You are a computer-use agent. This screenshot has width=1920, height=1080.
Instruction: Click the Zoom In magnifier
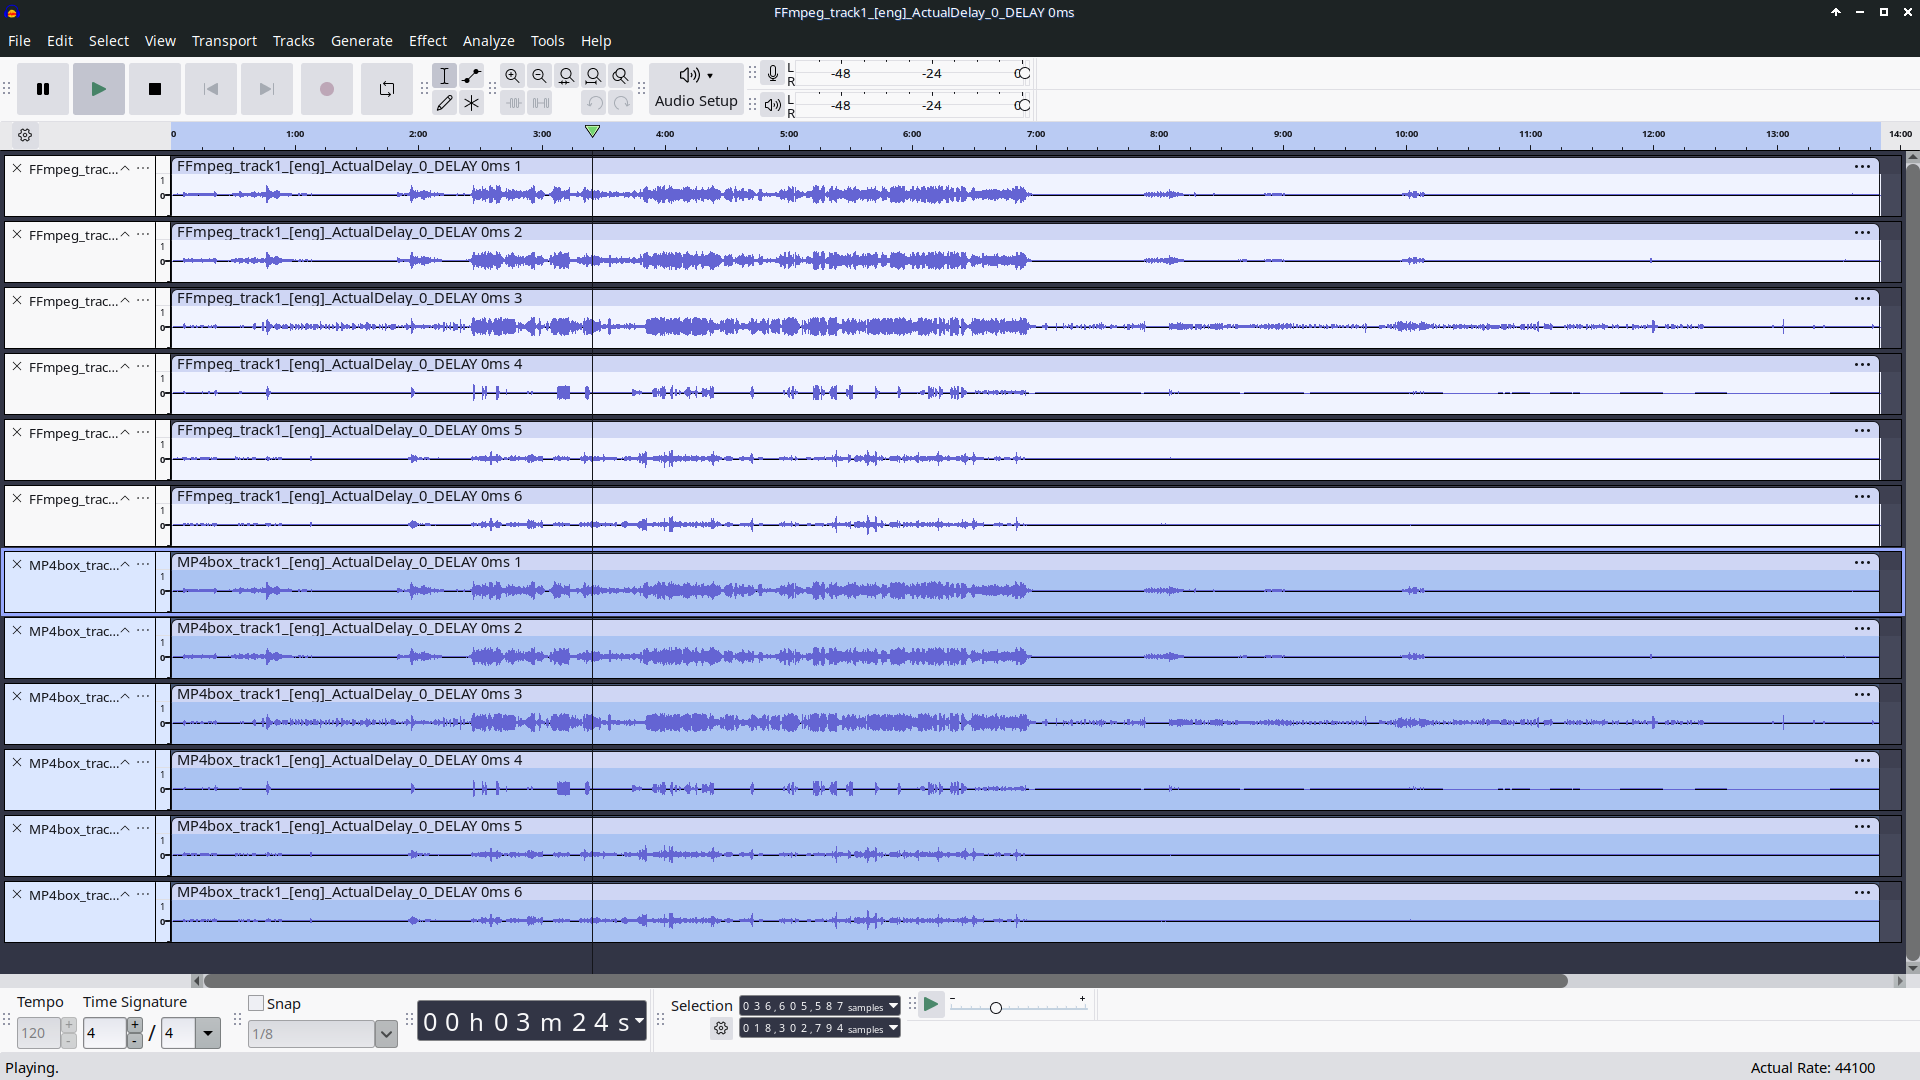[x=512, y=76]
